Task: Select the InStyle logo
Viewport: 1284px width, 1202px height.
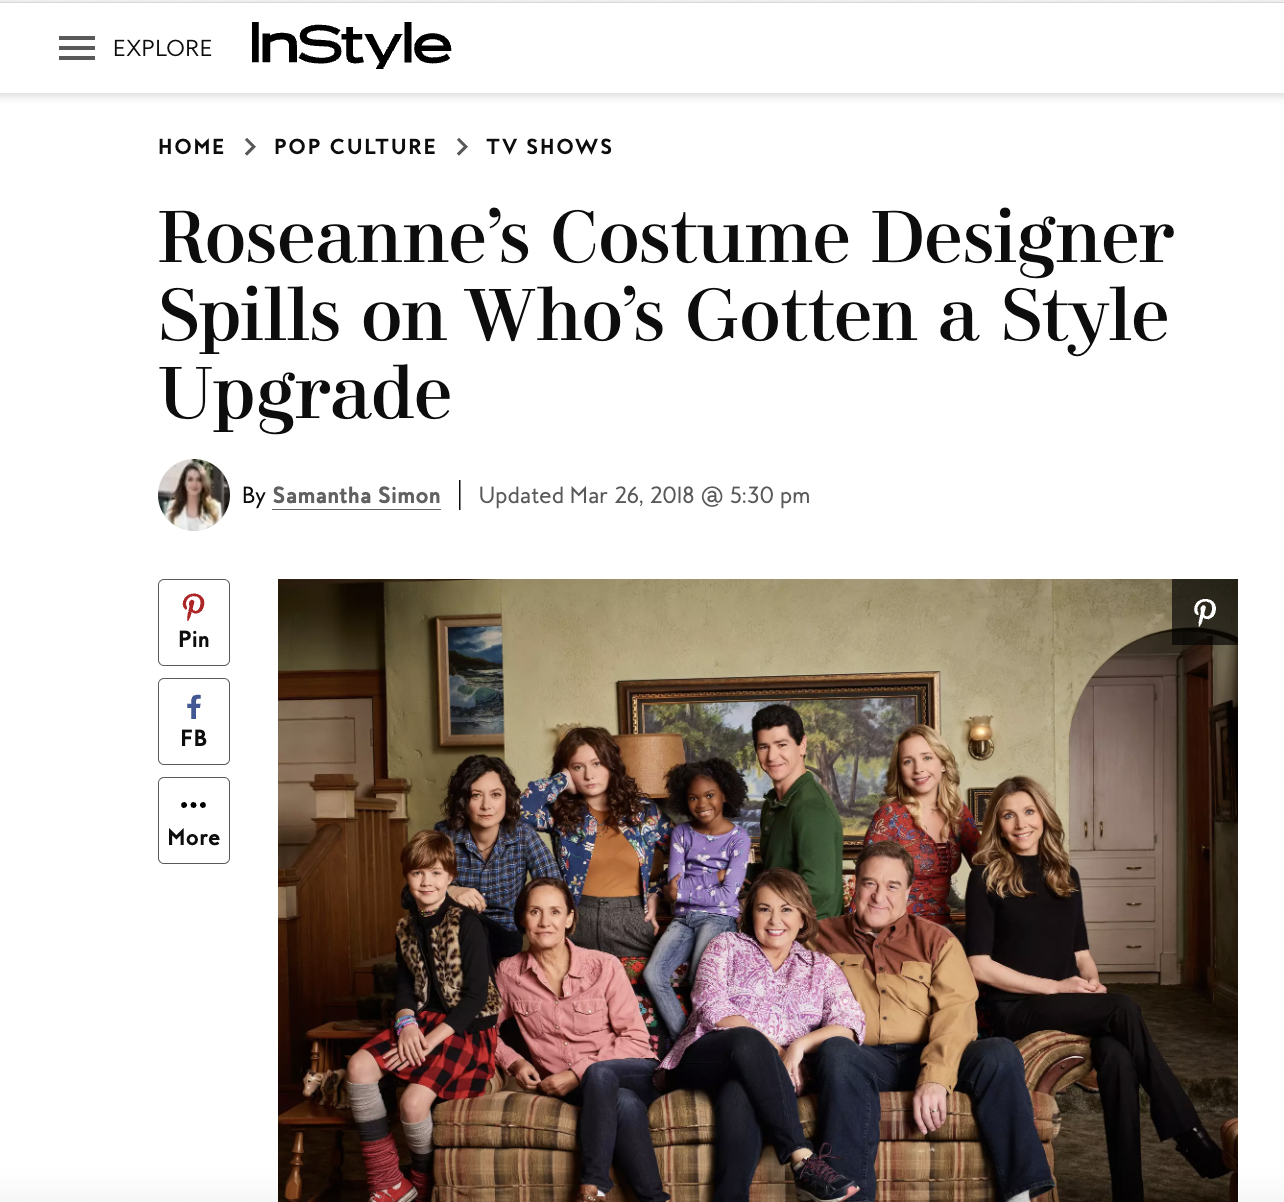Action: point(352,45)
